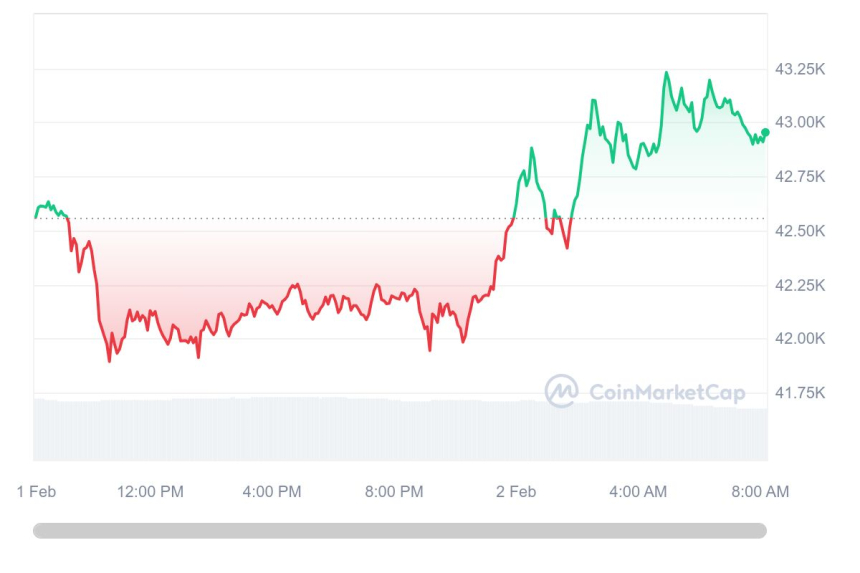Click the CoinMarketCap watermark text
This screenshot has width=860, height=573.
(666, 392)
